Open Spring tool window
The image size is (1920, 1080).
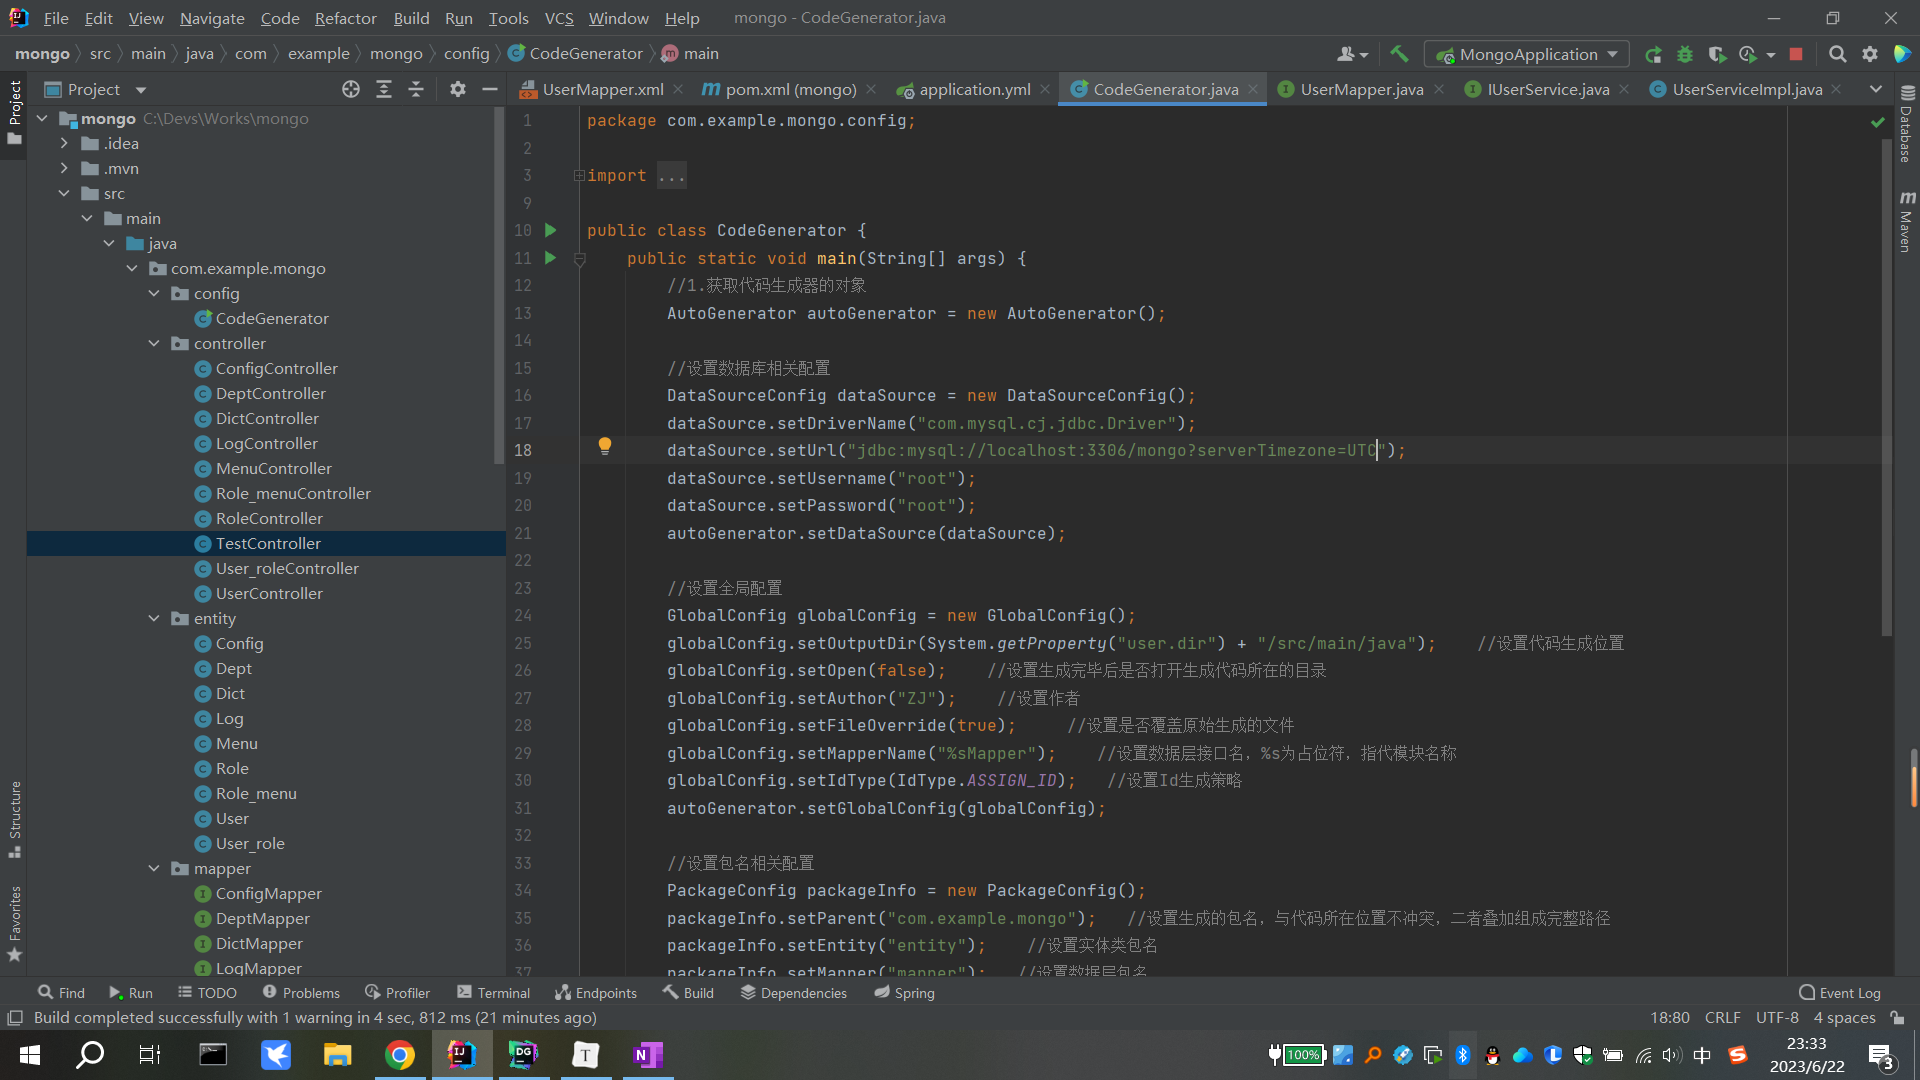point(904,992)
